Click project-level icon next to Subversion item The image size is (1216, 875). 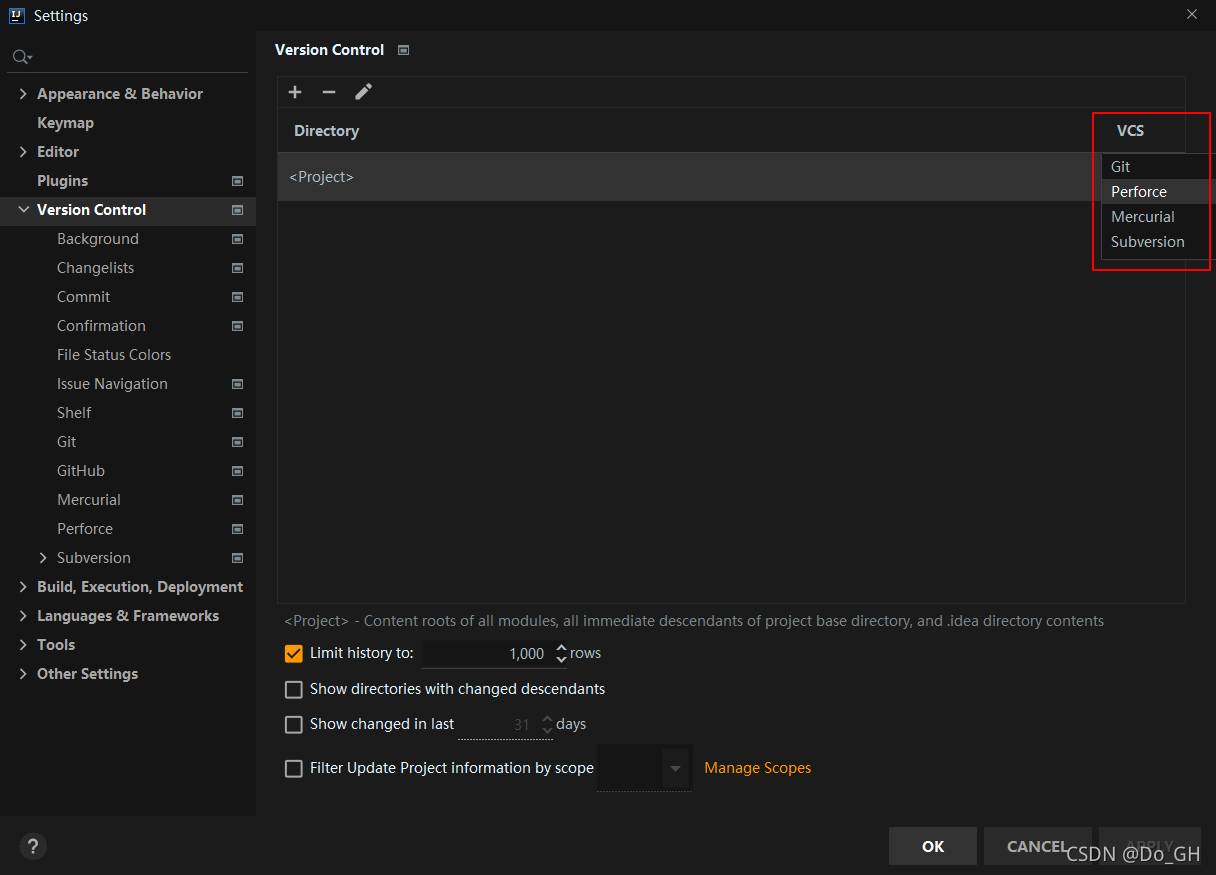(x=237, y=558)
